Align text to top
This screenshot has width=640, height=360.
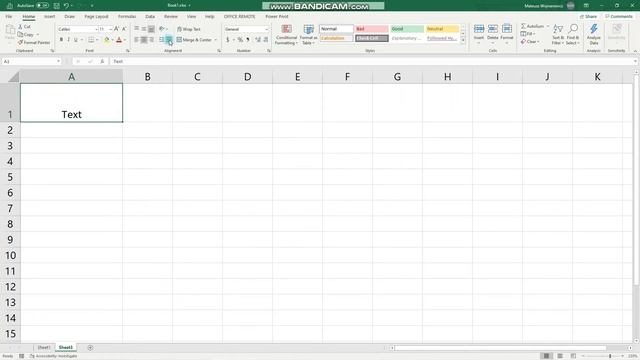136,29
